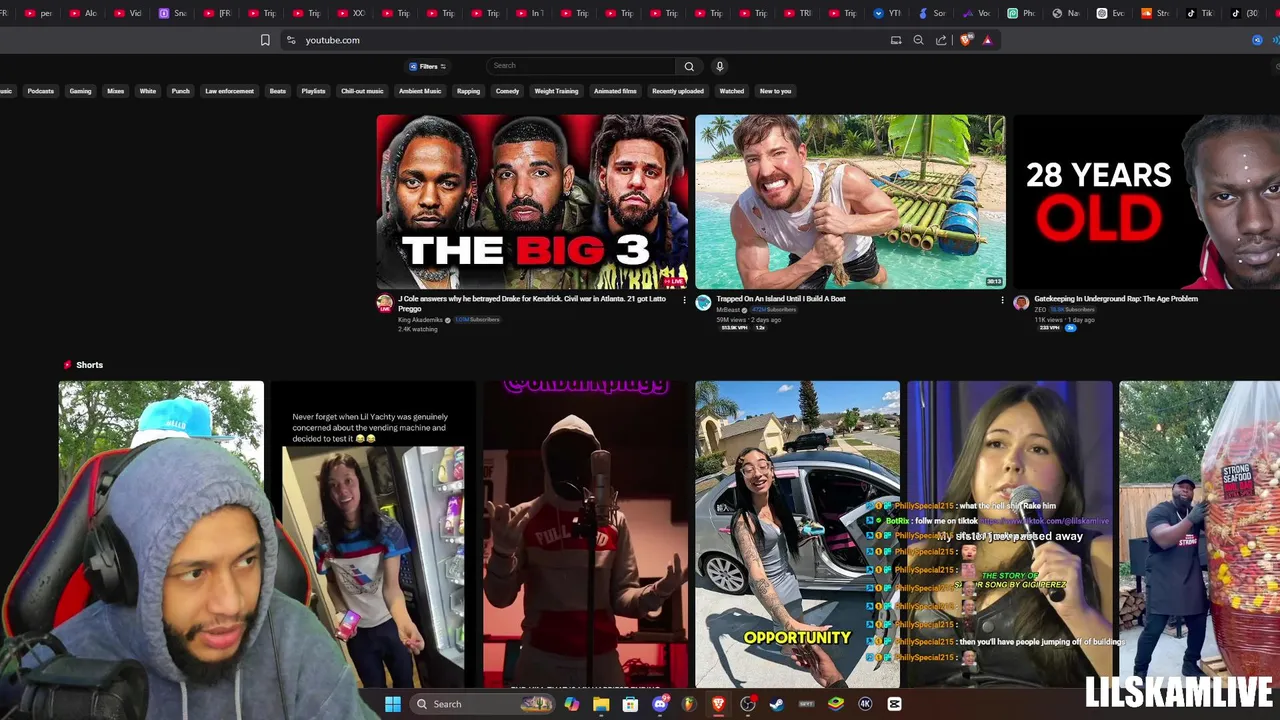
Task: Open more options for Trapped On An Island
Action: click(x=1002, y=300)
